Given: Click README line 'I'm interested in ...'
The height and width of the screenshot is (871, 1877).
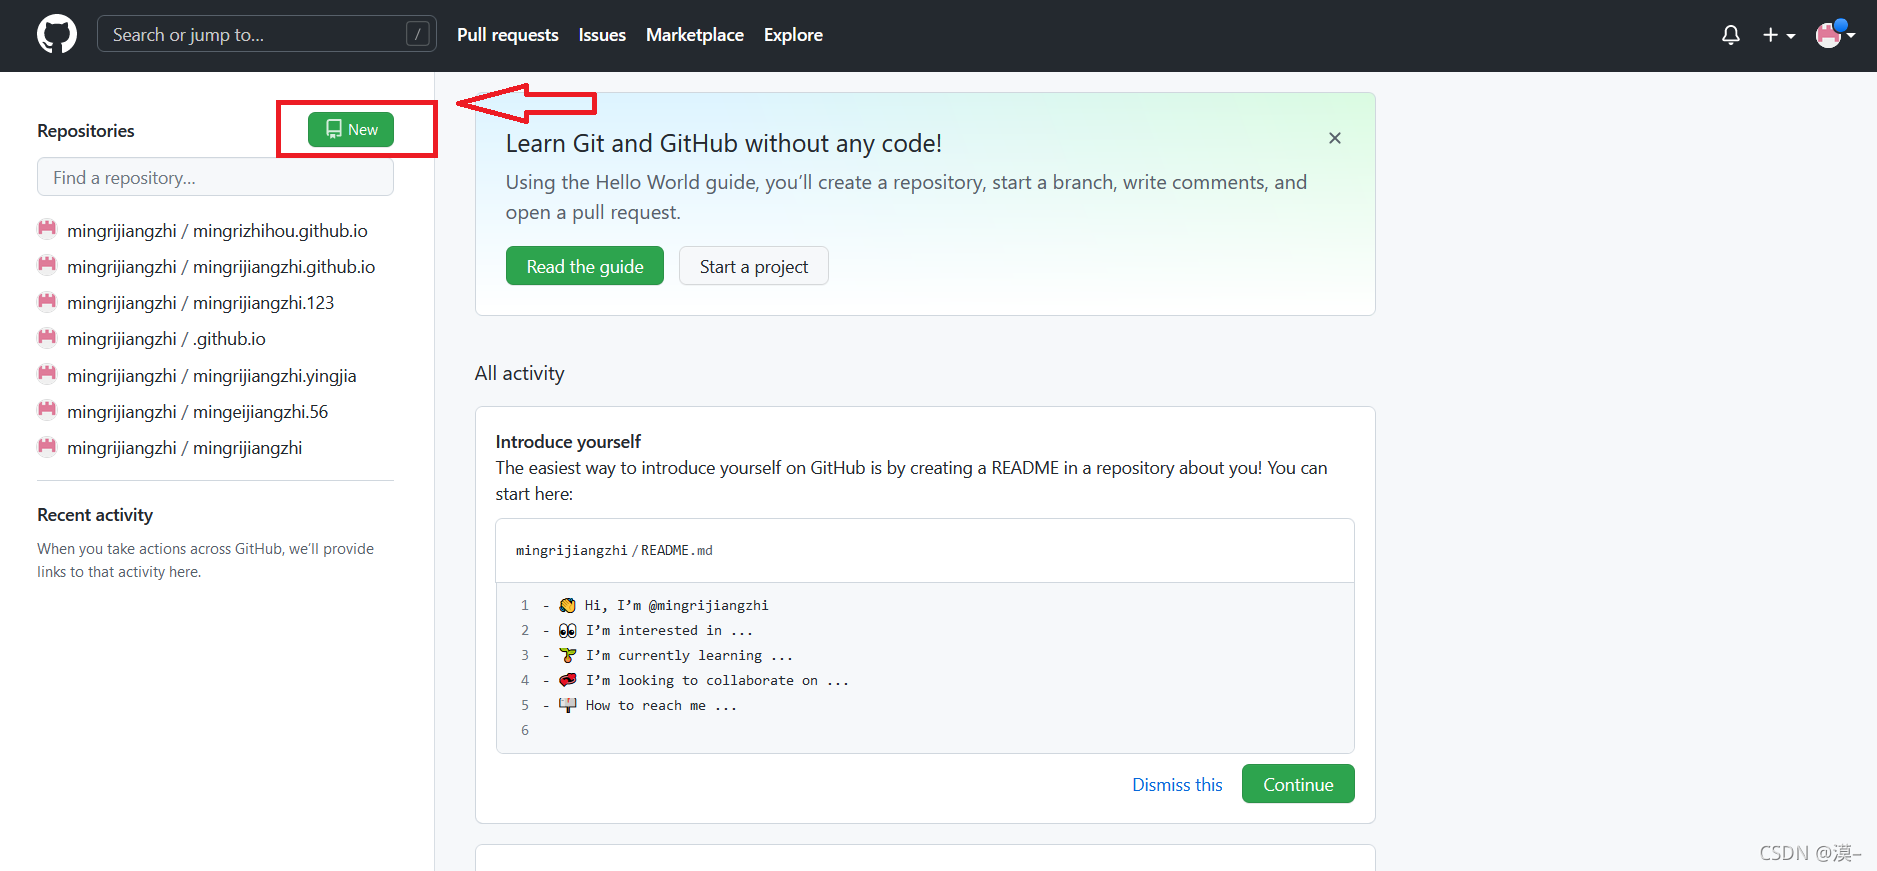Looking at the screenshot, I should coord(669,630).
